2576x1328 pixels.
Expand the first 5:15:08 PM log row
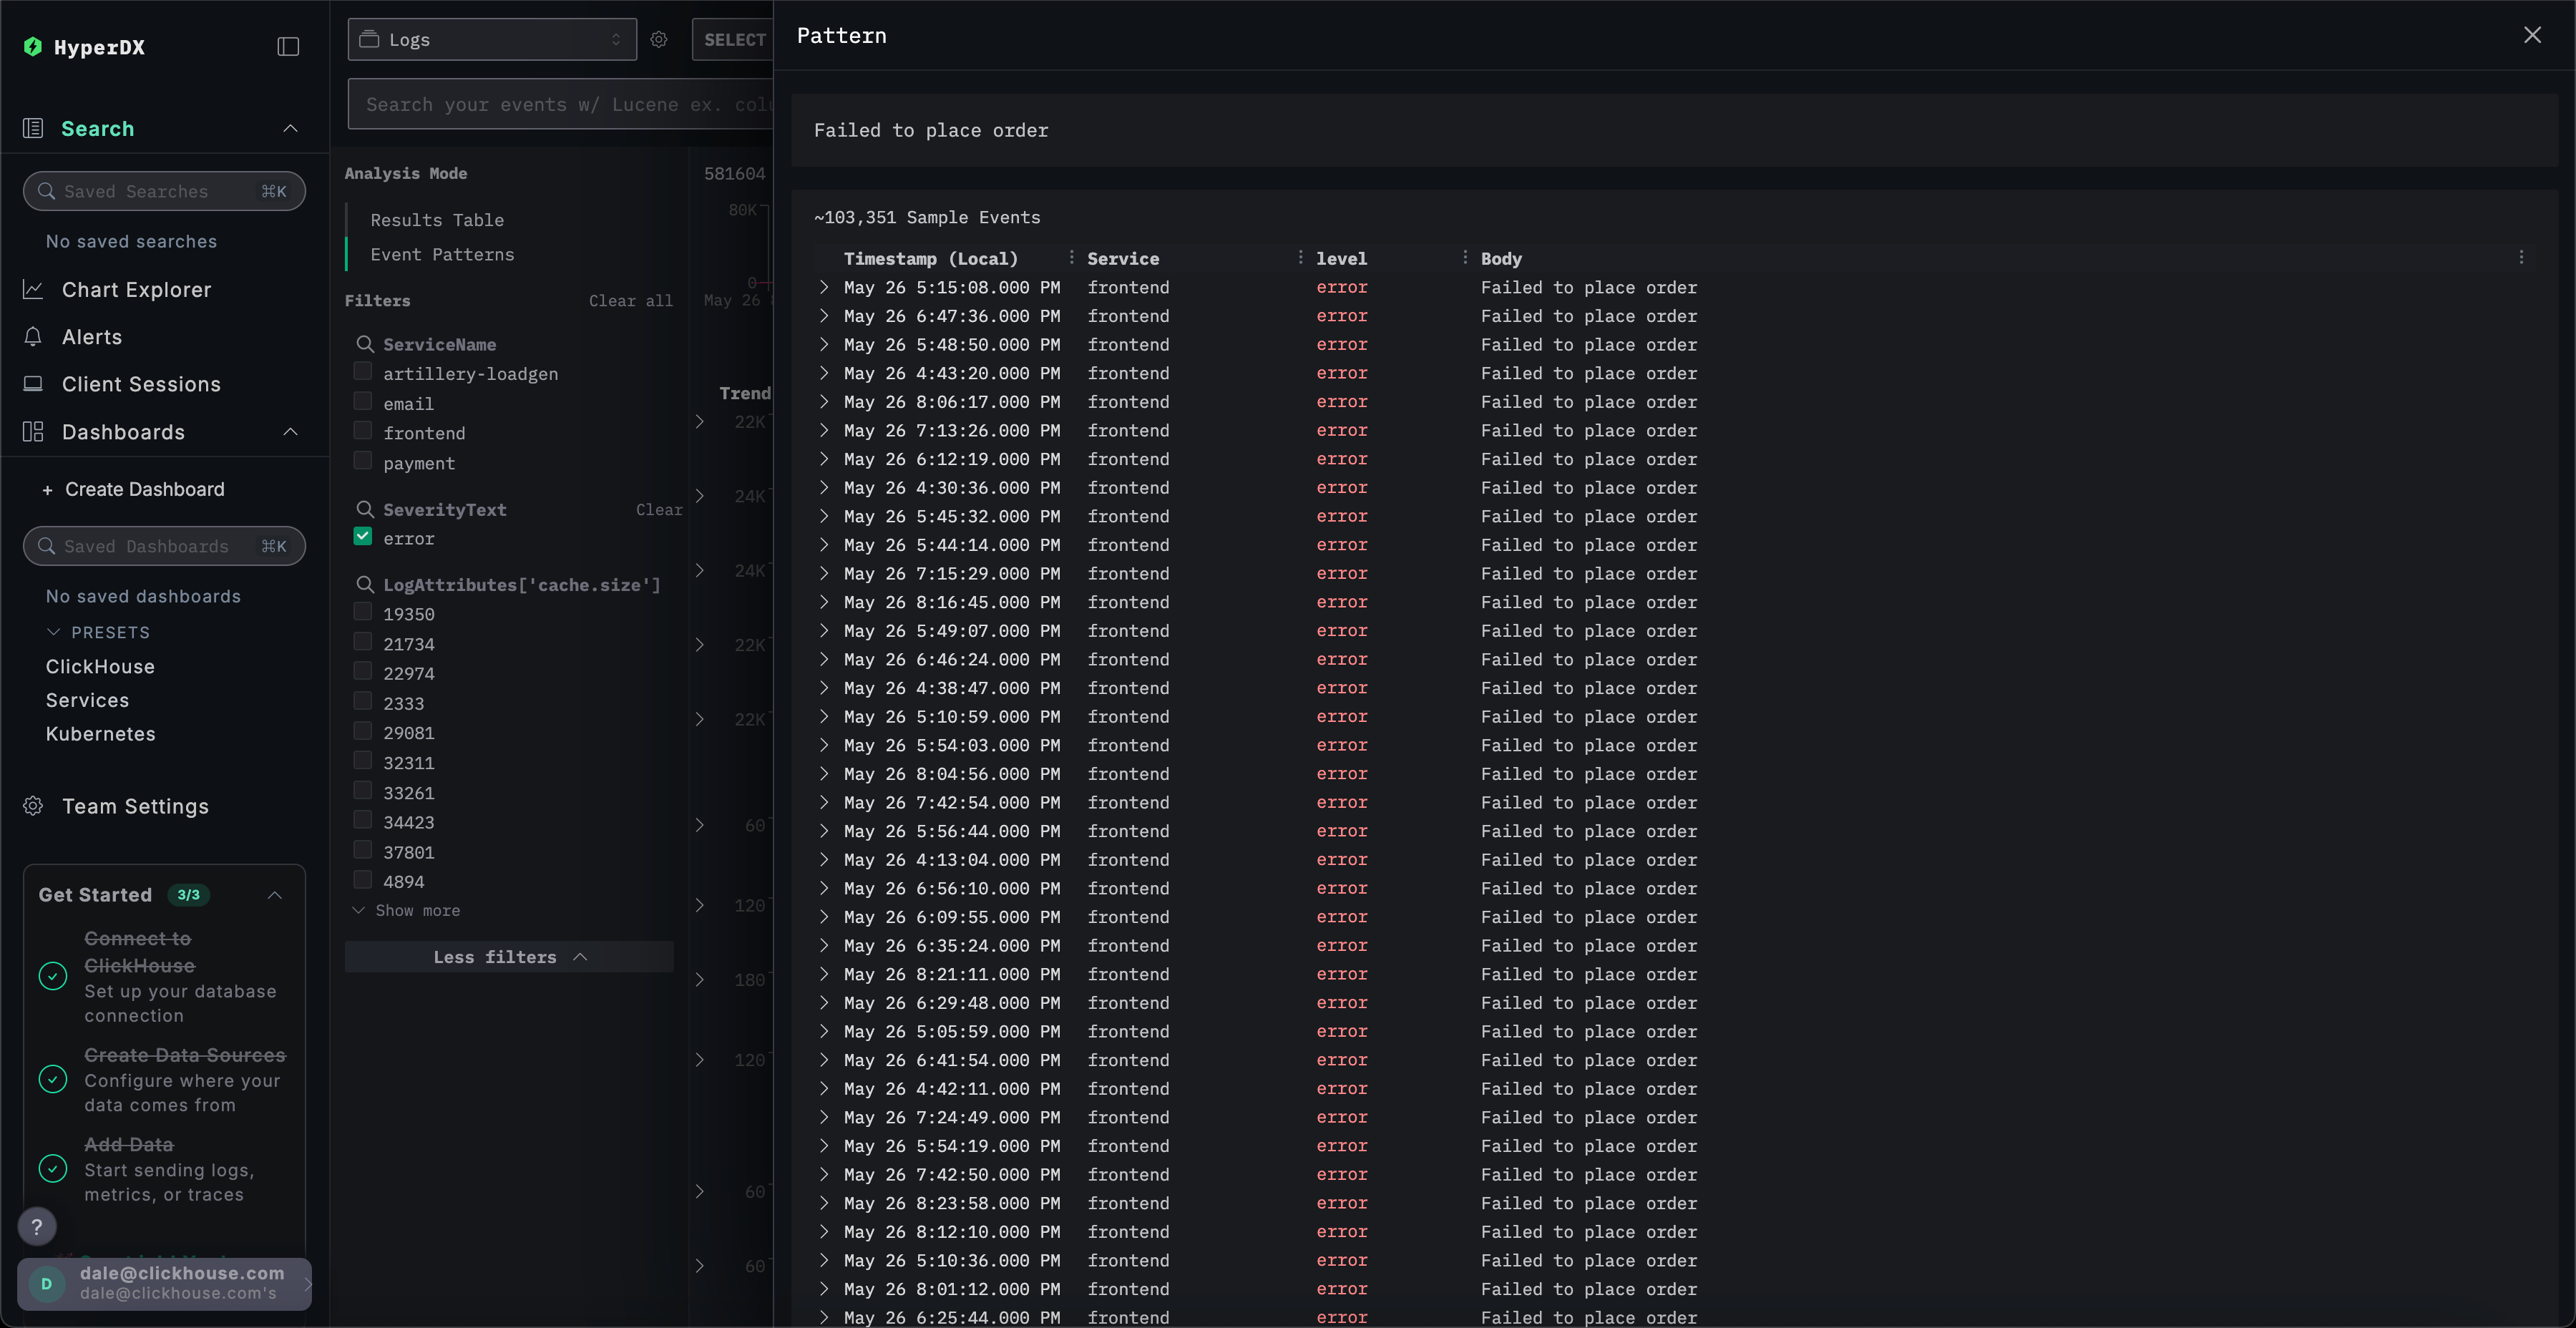pyautogui.click(x=824, y=287)
